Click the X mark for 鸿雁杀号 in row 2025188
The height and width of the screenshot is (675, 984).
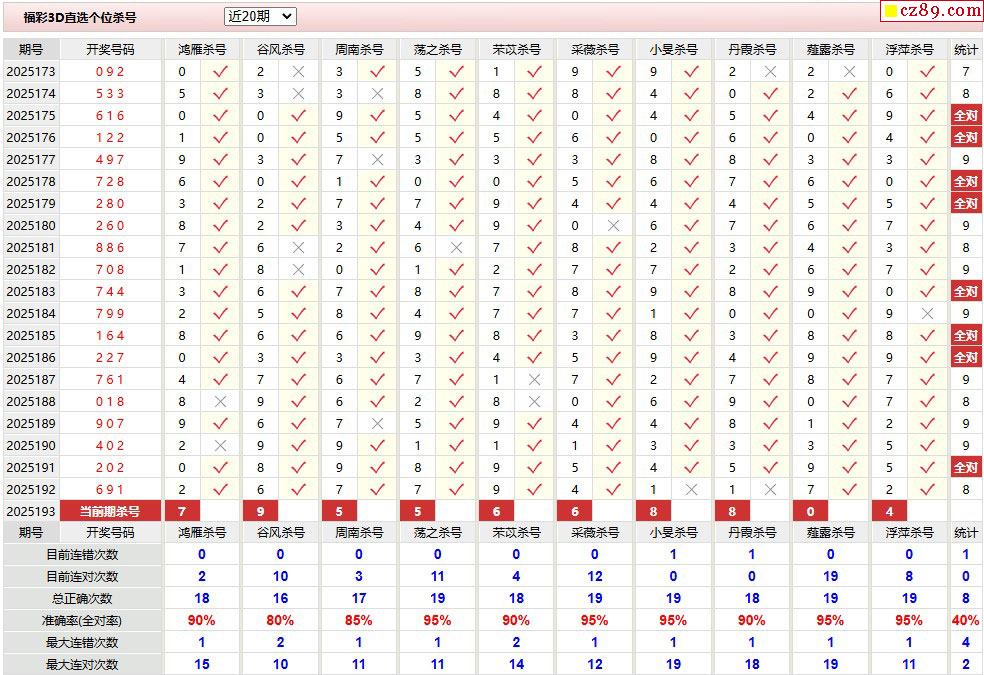click(x=220, y=401)
